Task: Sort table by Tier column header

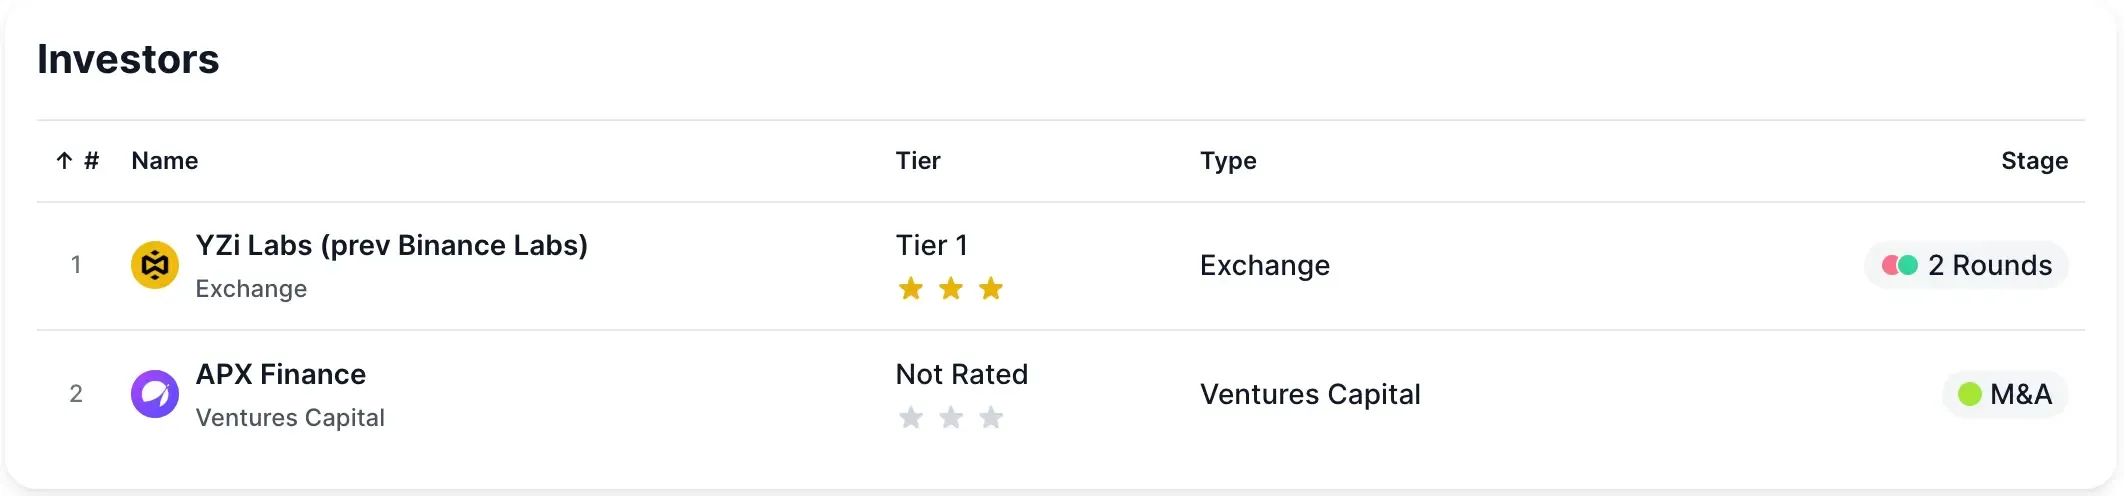Action: click(x=918, y=161)
